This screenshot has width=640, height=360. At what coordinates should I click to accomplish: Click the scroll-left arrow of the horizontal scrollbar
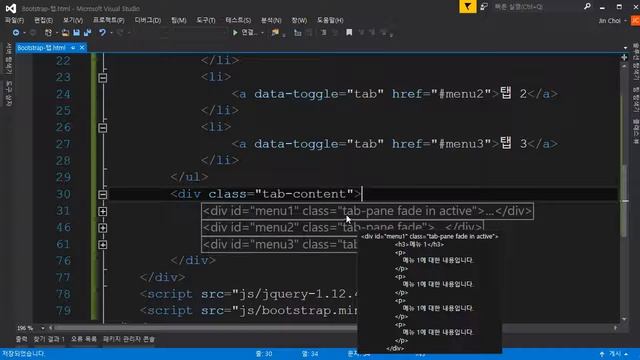click(x=51, y=328)
